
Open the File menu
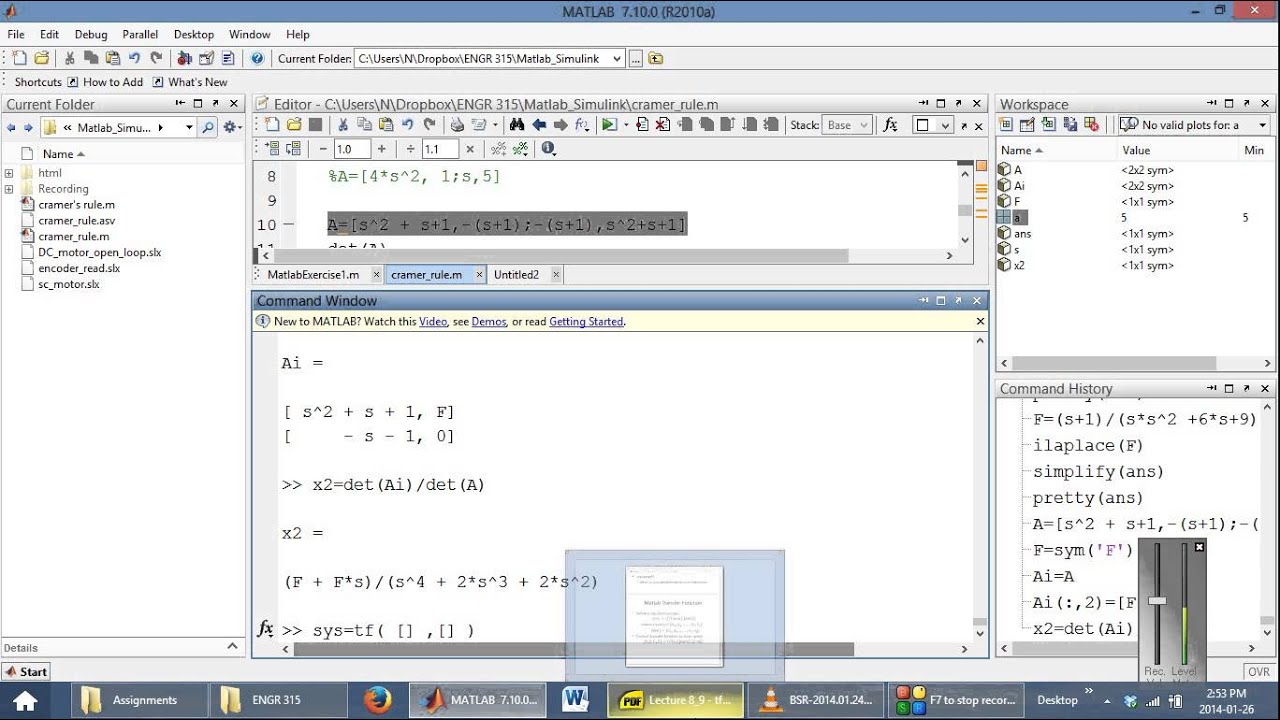tap(16, 34)
